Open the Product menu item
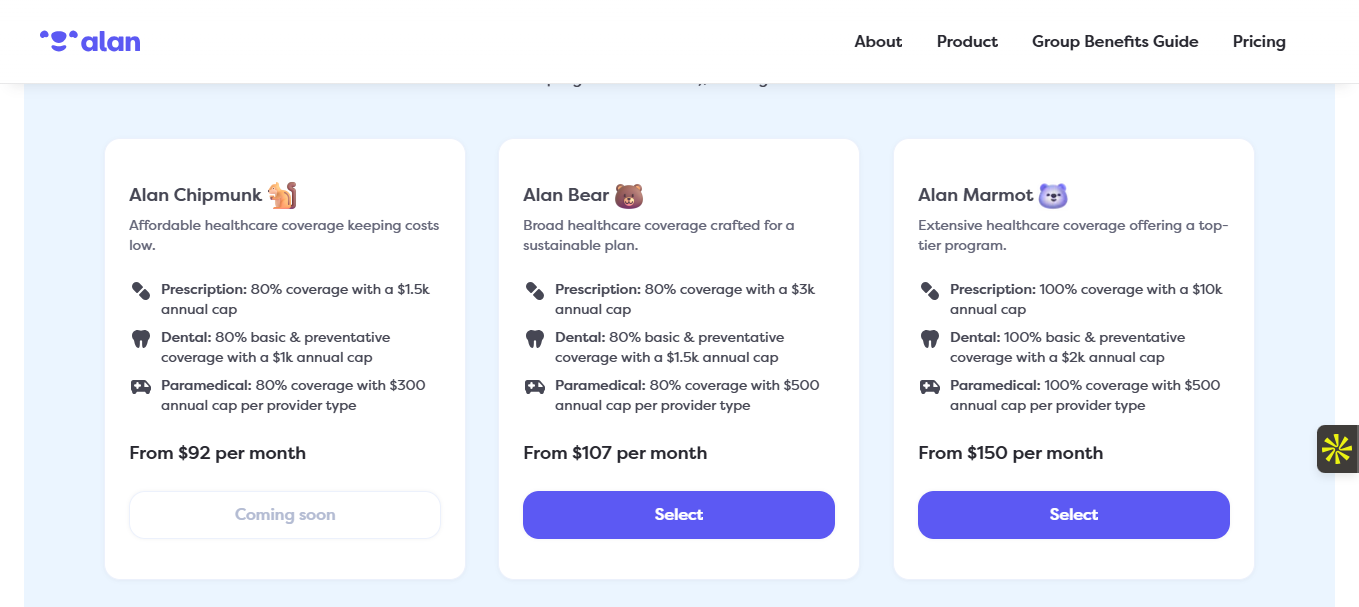 tap(967, 41)
